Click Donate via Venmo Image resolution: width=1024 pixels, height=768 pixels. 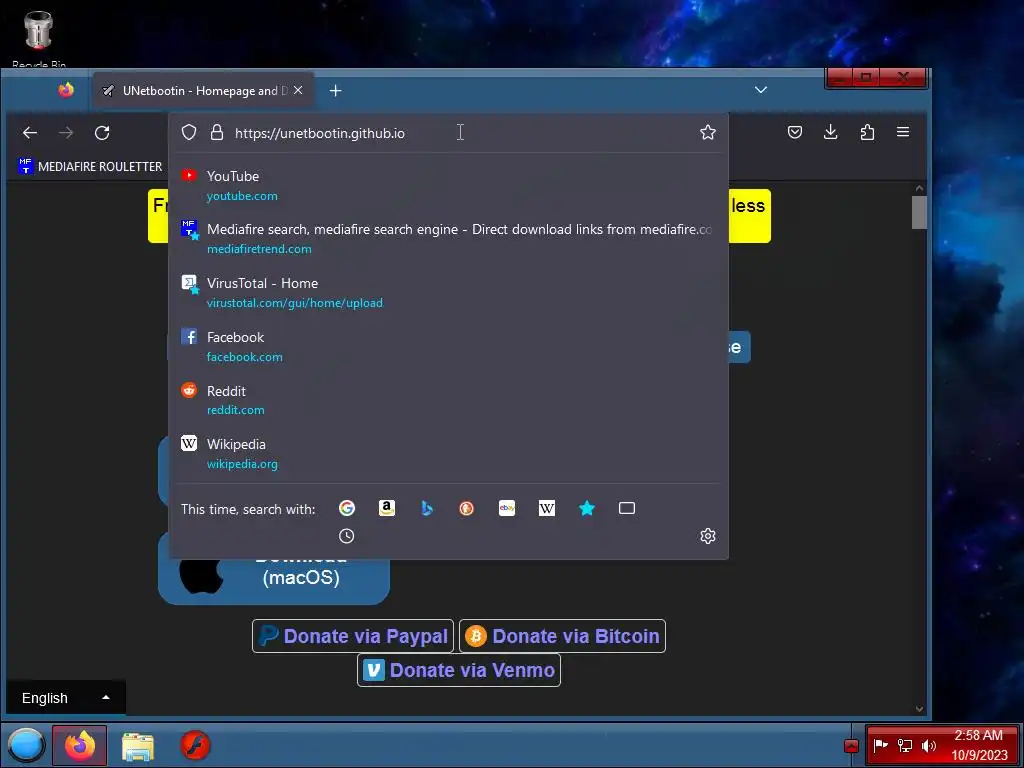click(459, 670)
